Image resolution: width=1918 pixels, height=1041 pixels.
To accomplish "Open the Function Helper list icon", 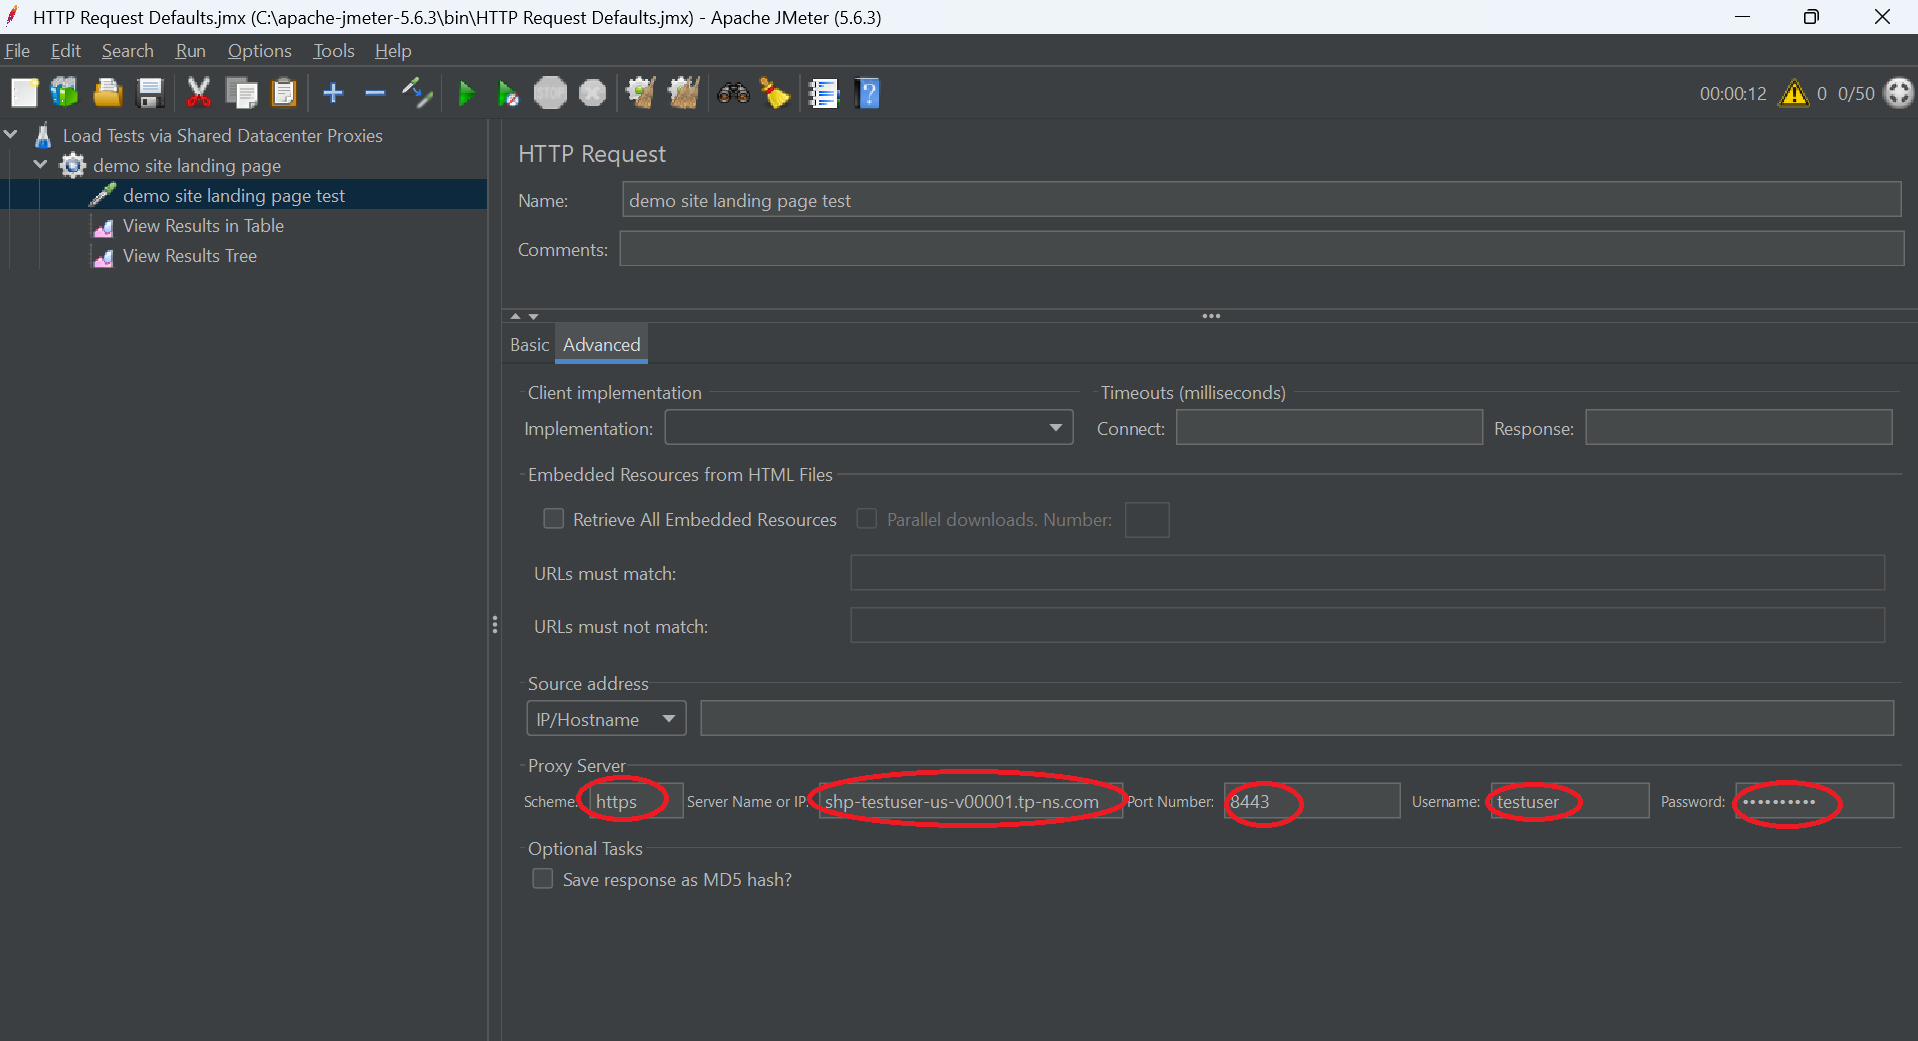I will (x=823, y=93).
